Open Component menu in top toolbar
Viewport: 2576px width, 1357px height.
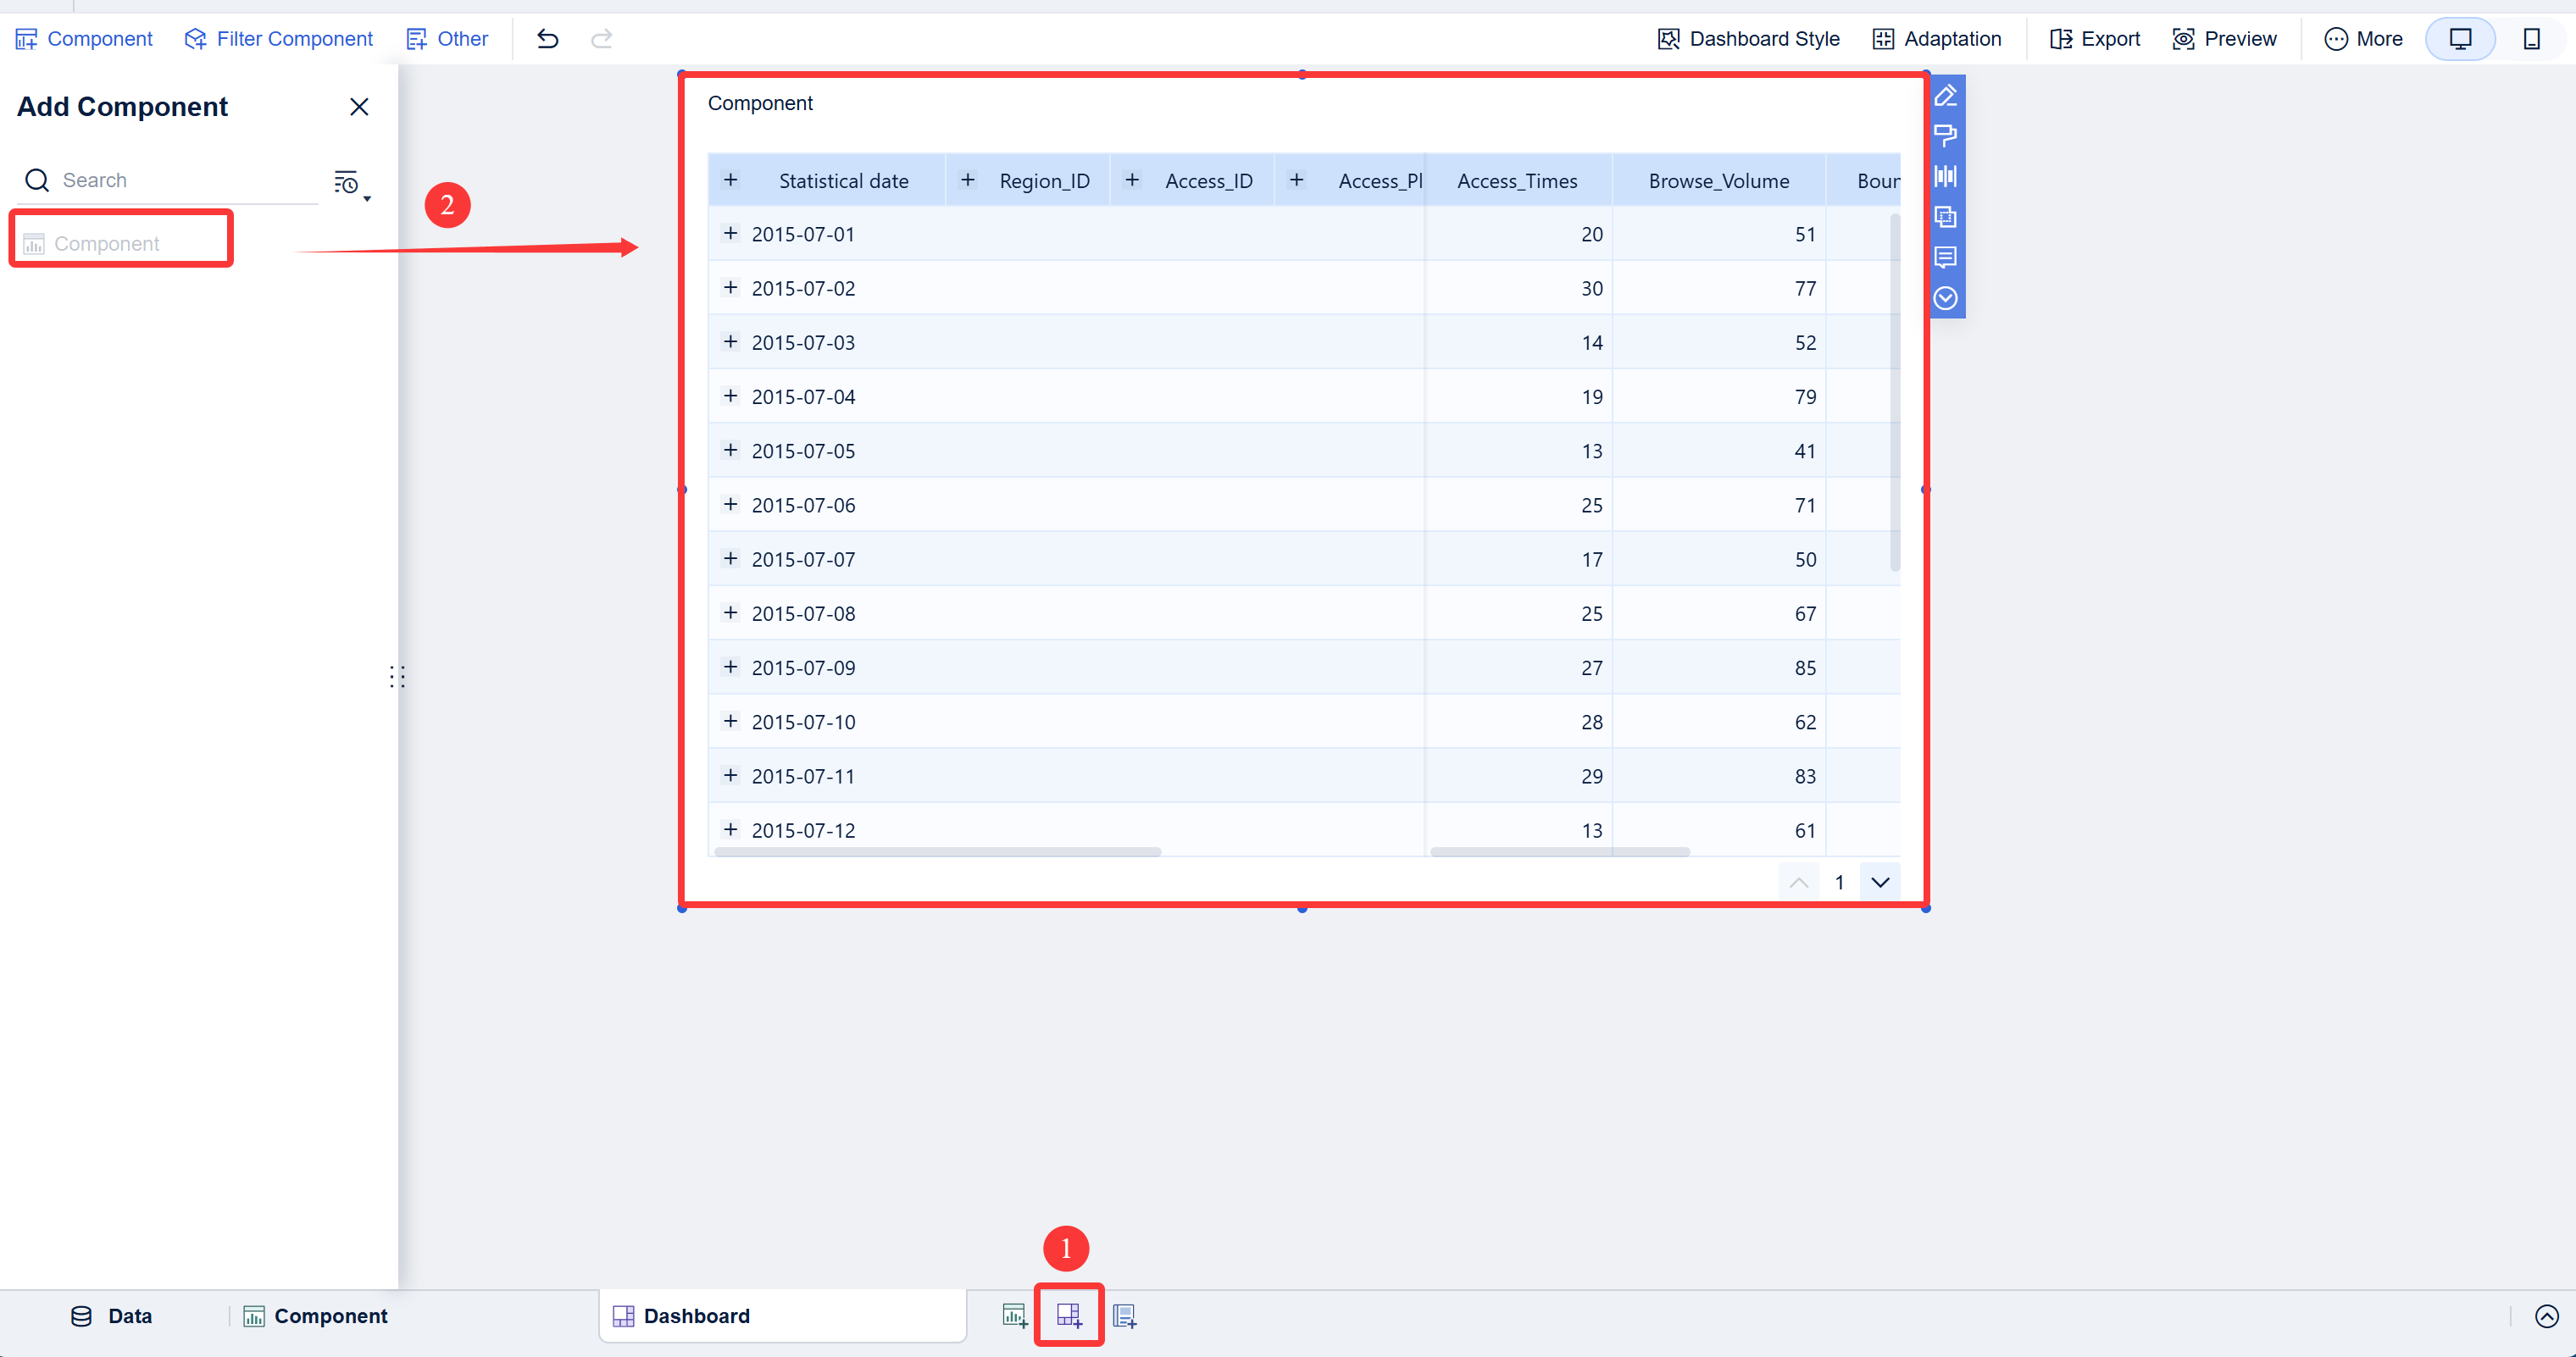[x=84, y=39]
